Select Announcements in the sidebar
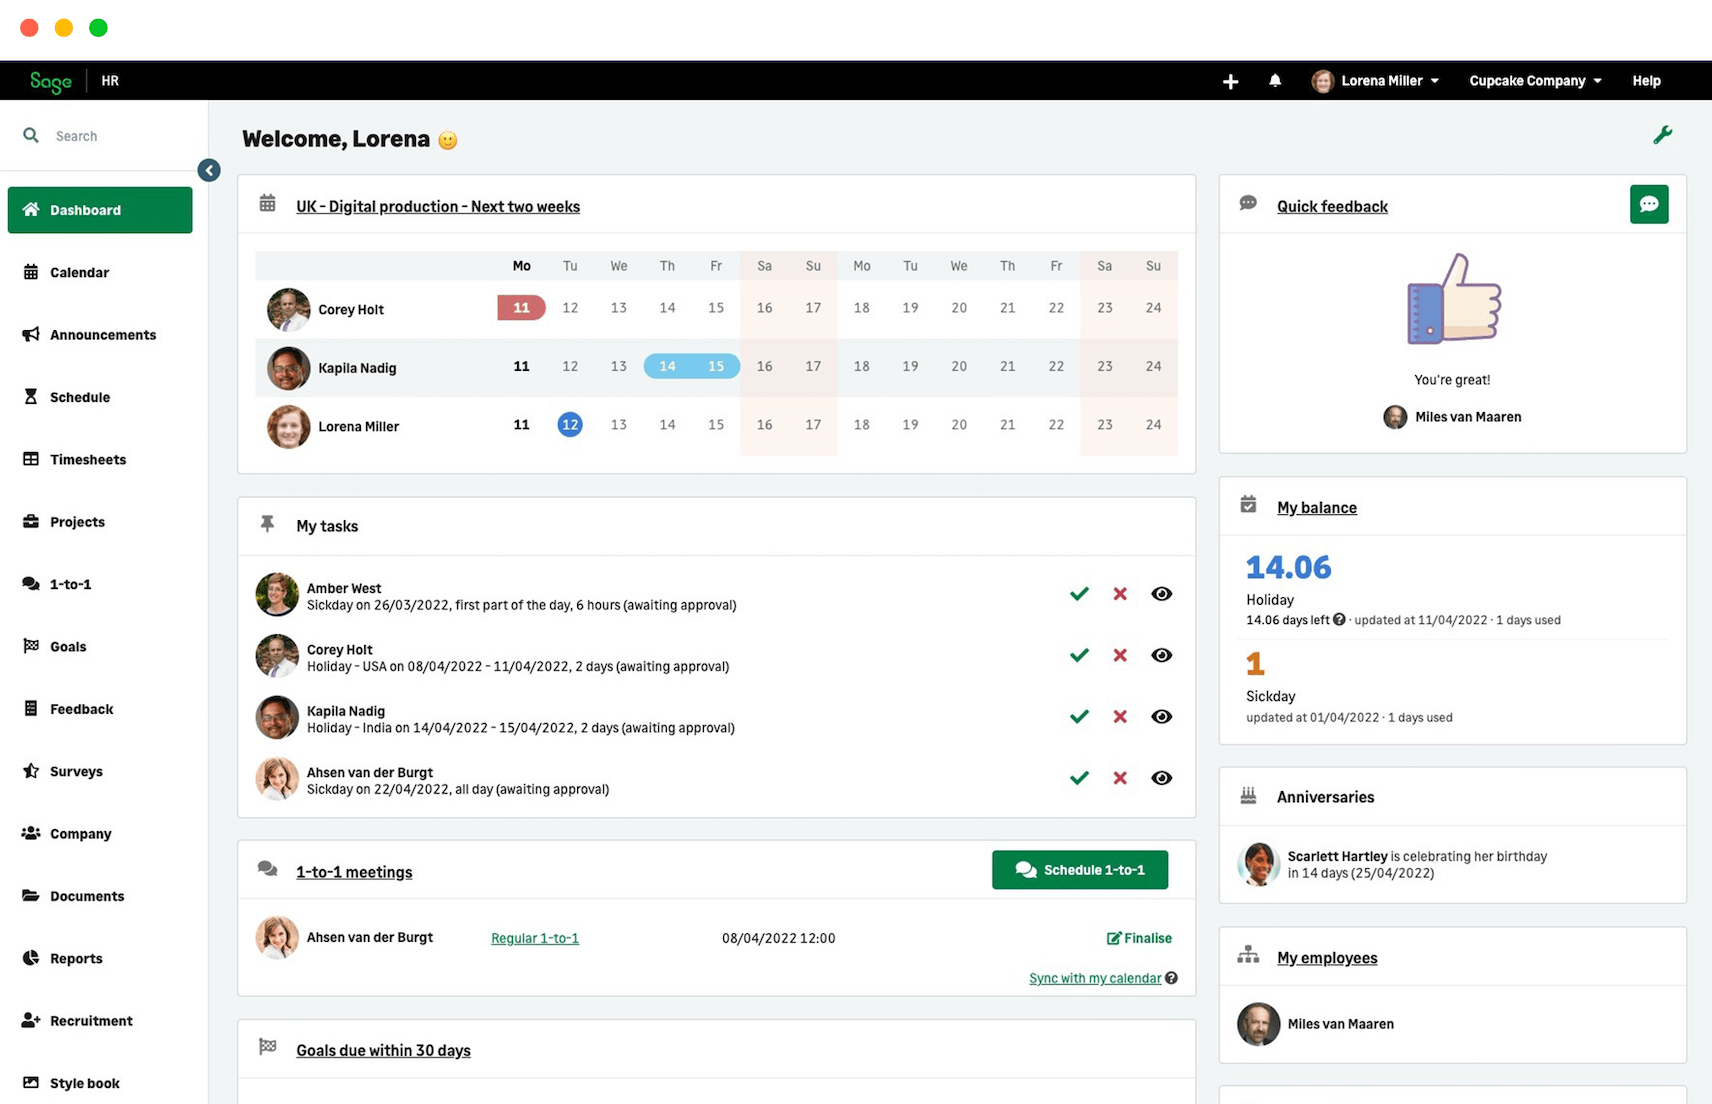 coord(103,334)
